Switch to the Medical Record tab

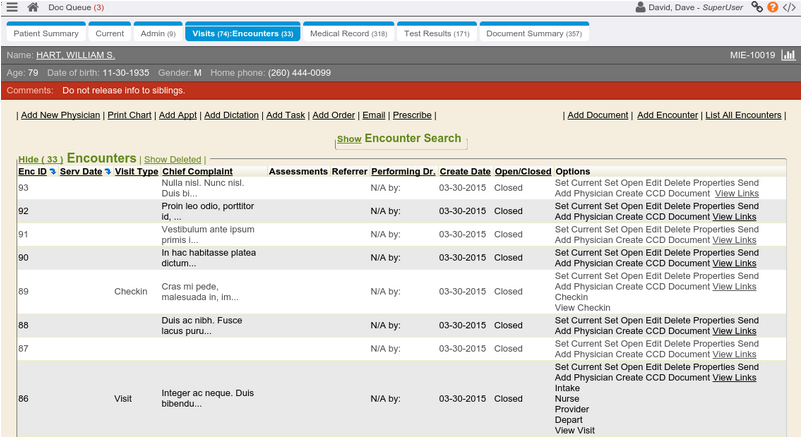(x=348, y=34)
